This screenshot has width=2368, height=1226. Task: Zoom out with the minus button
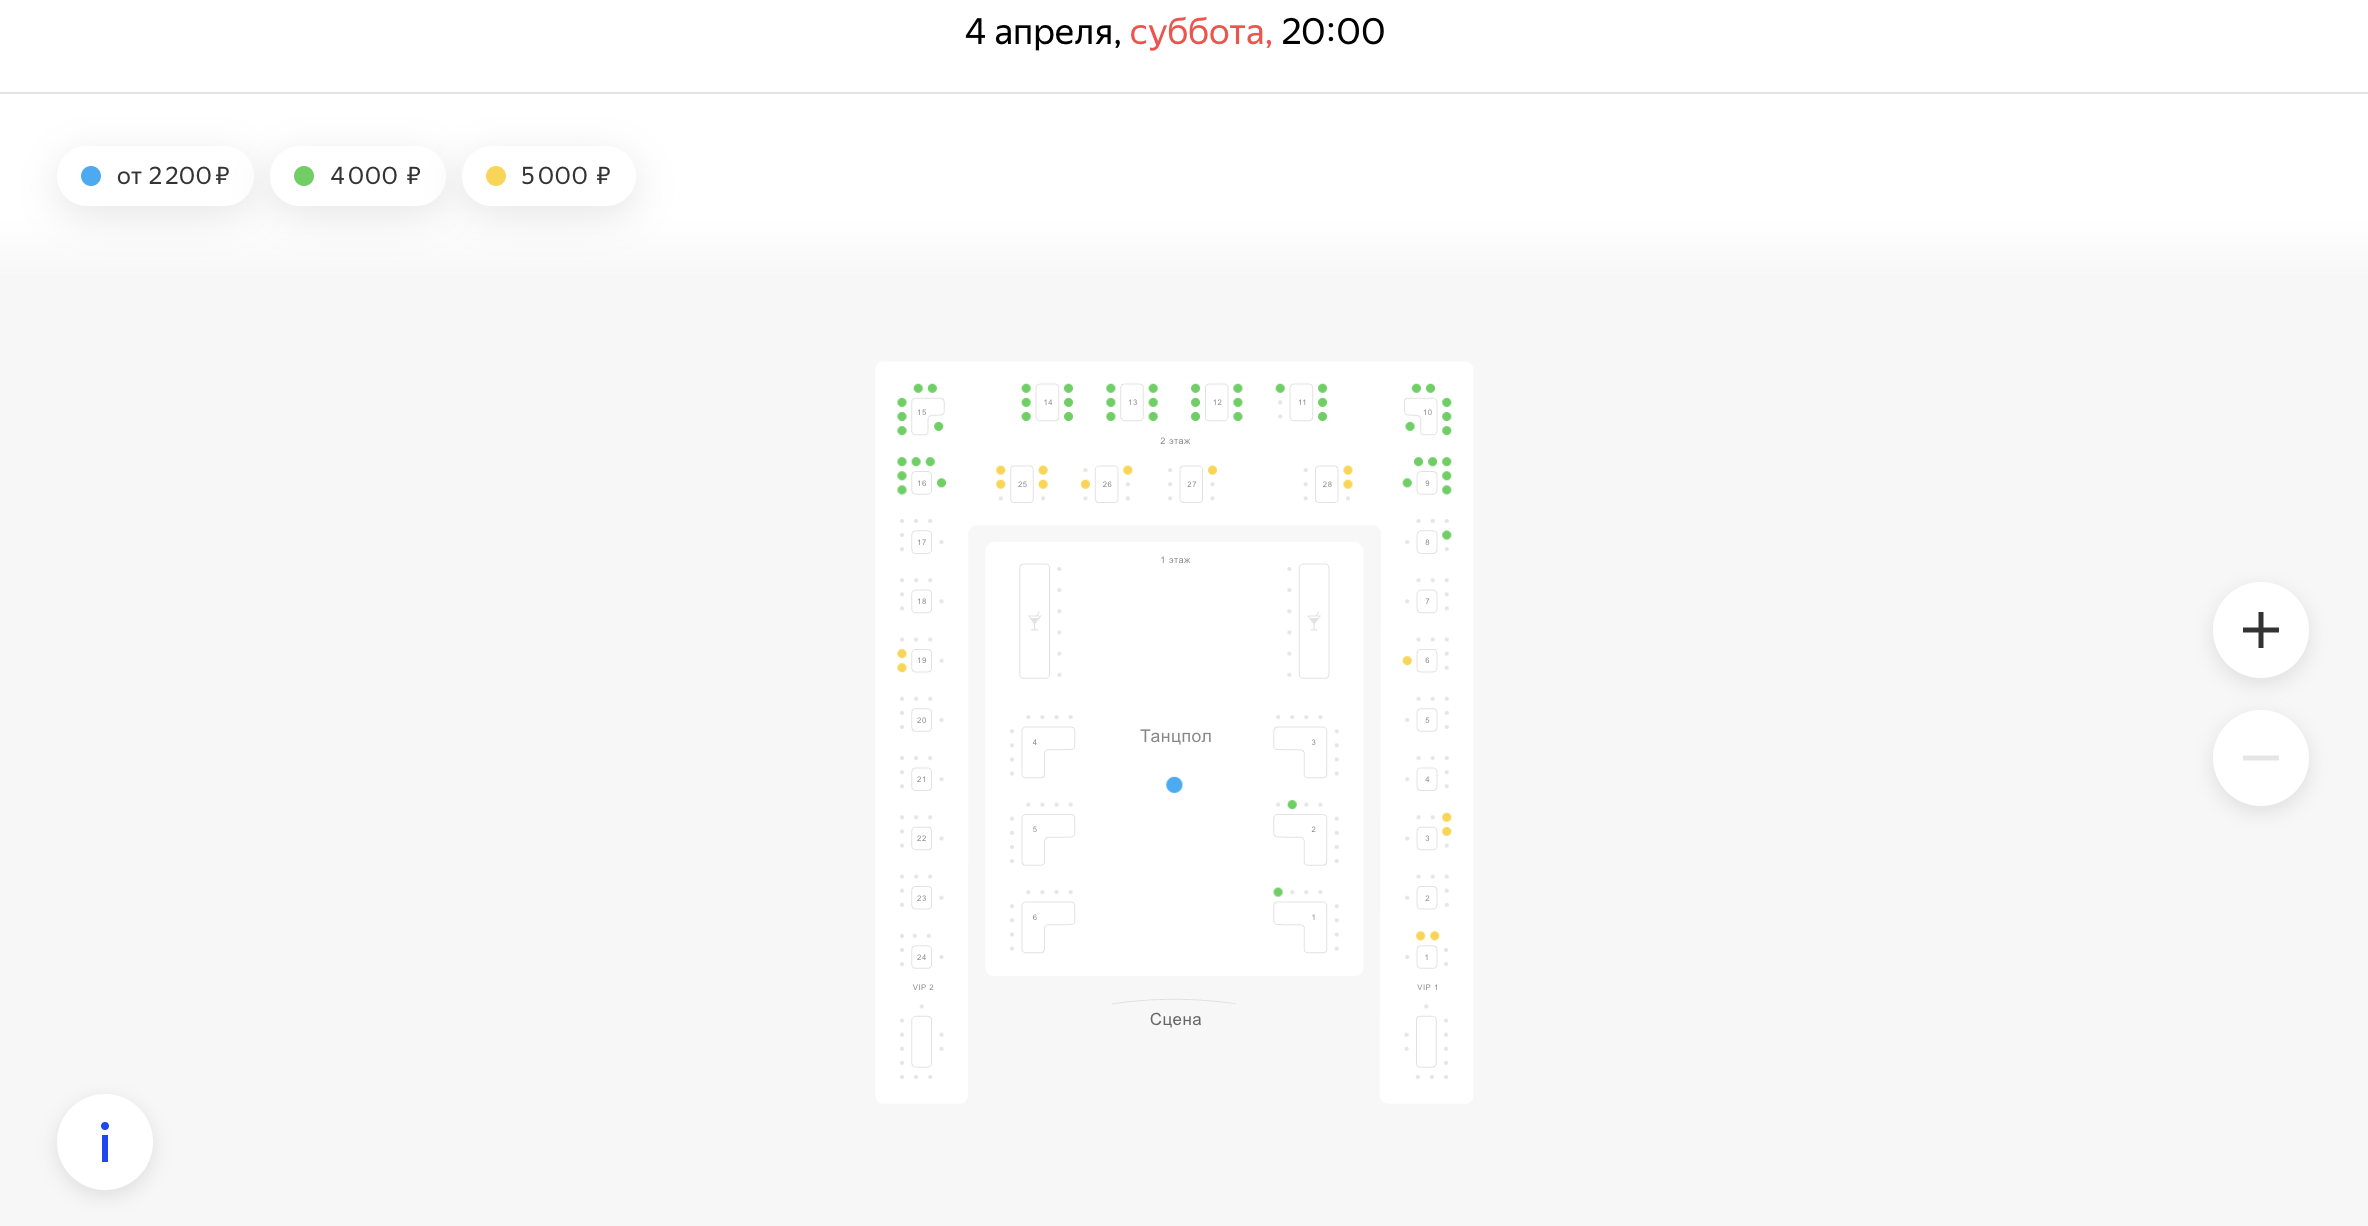[2260, 758]
